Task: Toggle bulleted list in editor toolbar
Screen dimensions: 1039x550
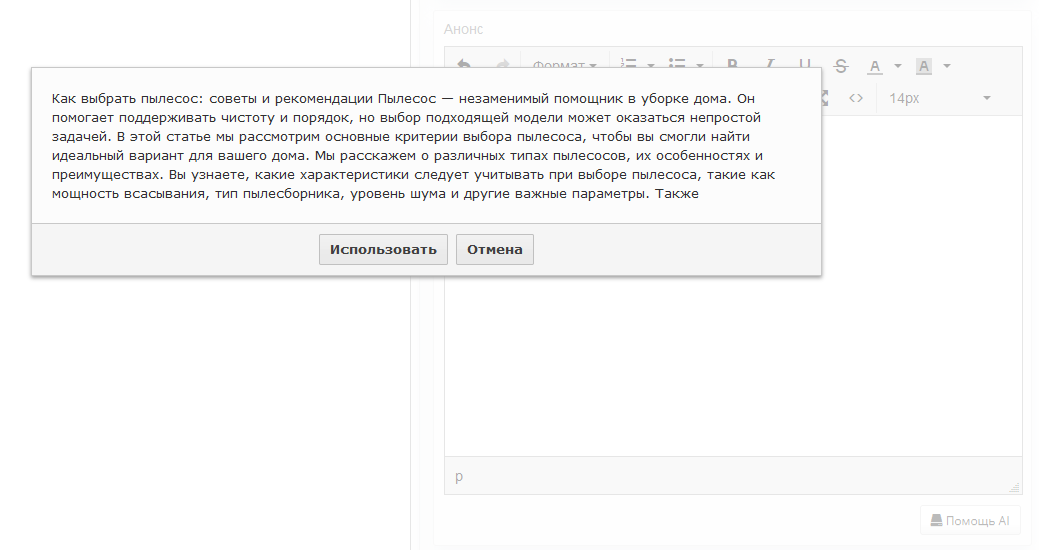Action: coord(677,62)
